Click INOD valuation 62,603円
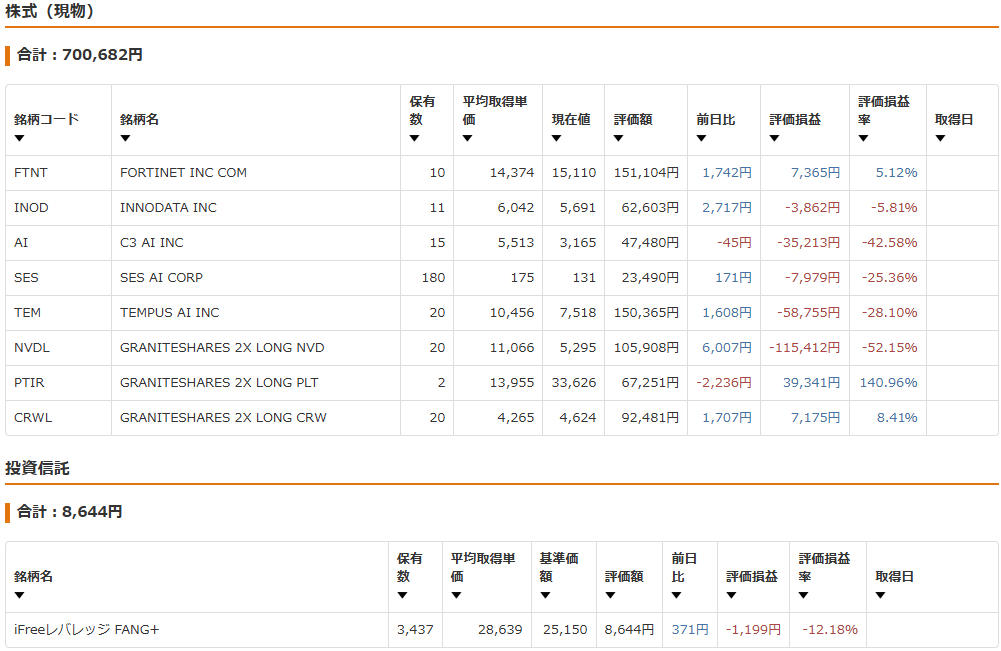Image resolution: width=1001 pixels, height=651 pixels. pyautogui.click(x=650, y=207)
